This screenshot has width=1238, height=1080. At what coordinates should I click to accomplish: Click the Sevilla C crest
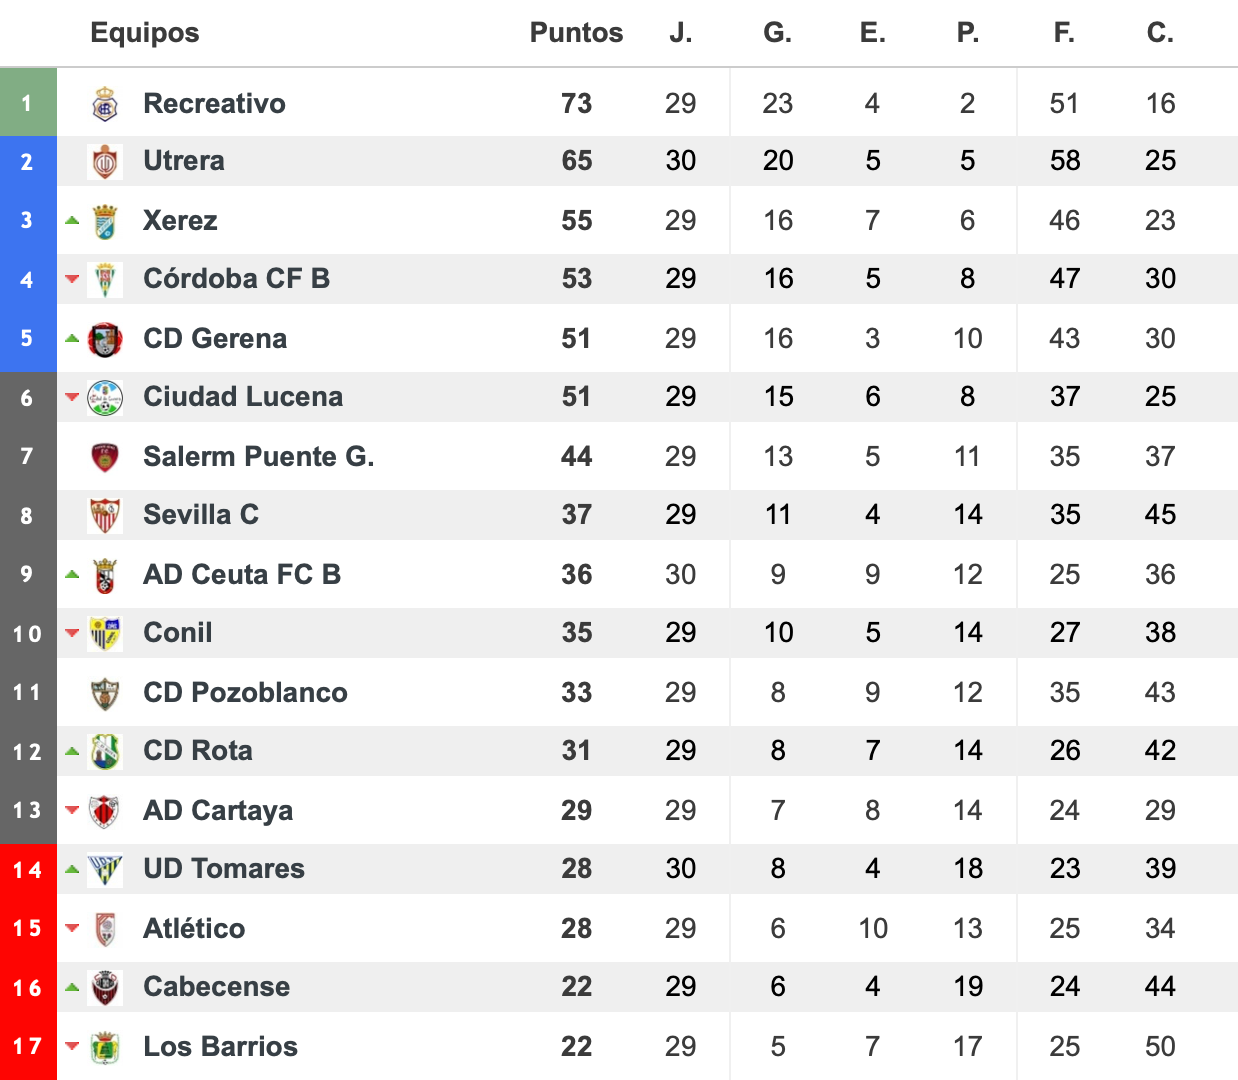click(105, 515)
